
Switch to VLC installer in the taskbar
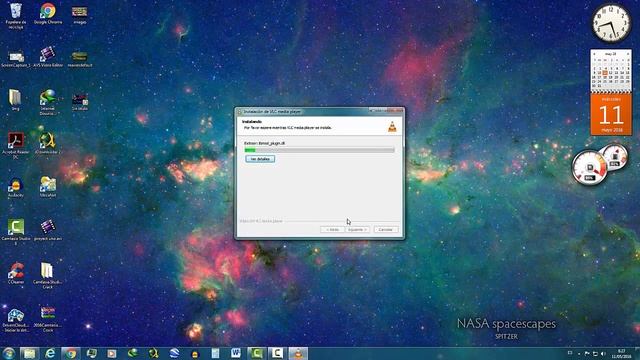[298, 353]
